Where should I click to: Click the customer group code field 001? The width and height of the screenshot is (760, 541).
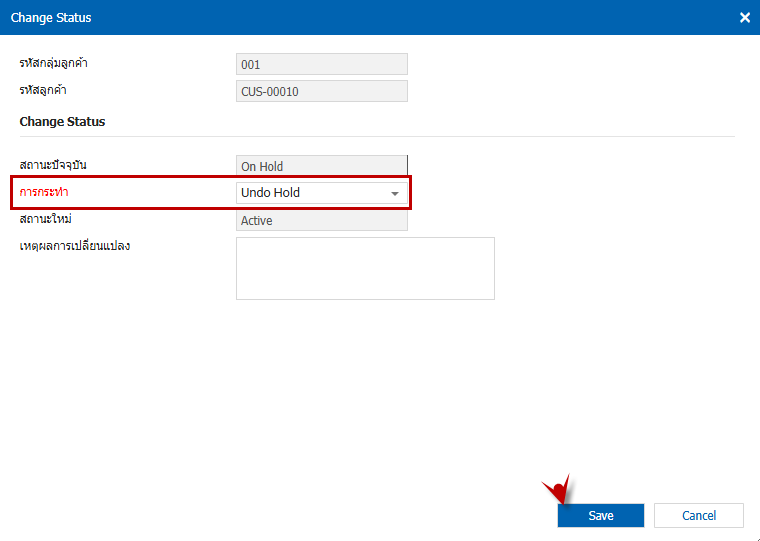tap(321, 64)
